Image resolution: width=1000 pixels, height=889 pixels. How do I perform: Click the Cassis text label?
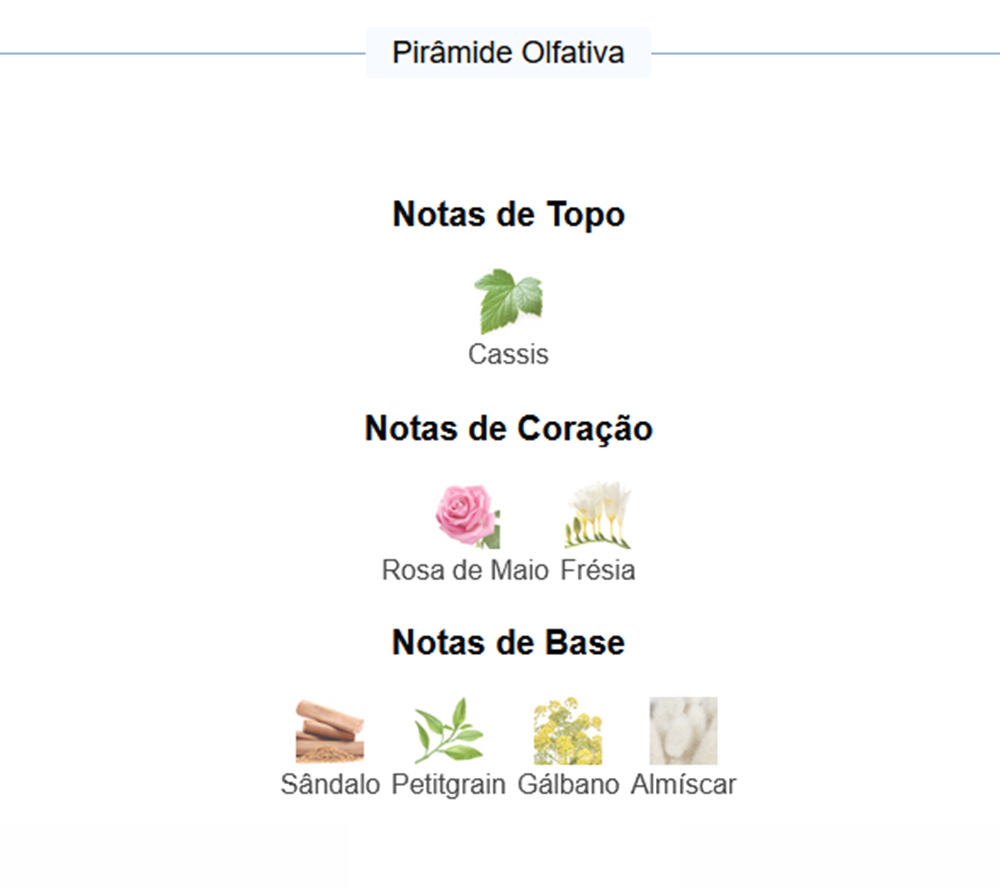[x=508, y=354]
